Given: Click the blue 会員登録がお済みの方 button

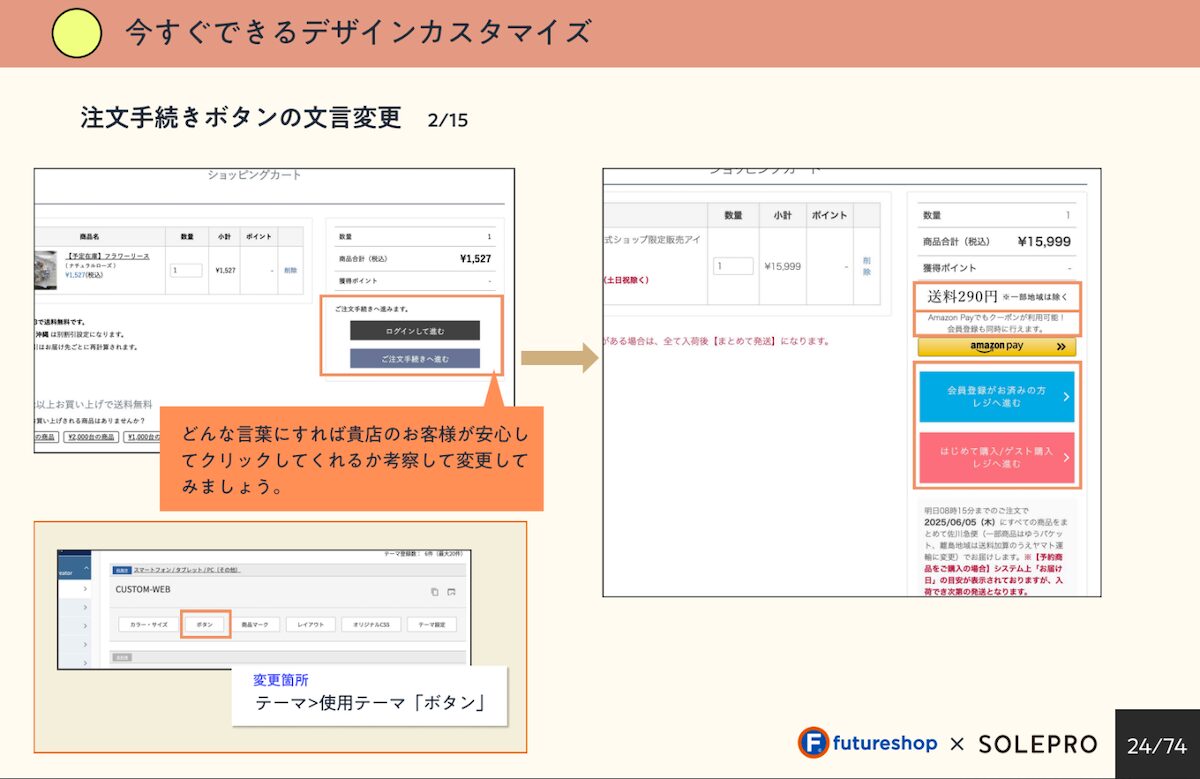Looking at the screenshot, I should tap(996, 396).
